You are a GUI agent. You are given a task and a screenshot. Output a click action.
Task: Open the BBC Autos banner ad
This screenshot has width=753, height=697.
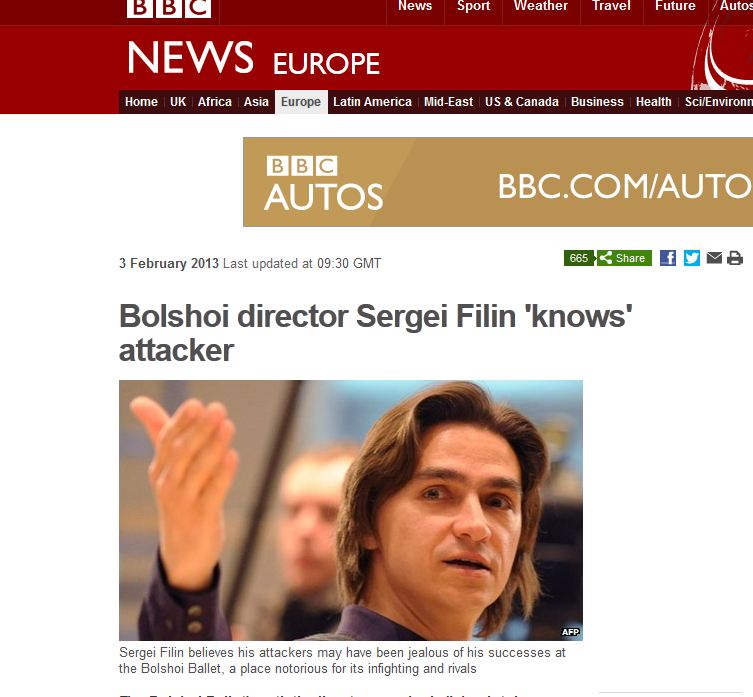(498, 182)
